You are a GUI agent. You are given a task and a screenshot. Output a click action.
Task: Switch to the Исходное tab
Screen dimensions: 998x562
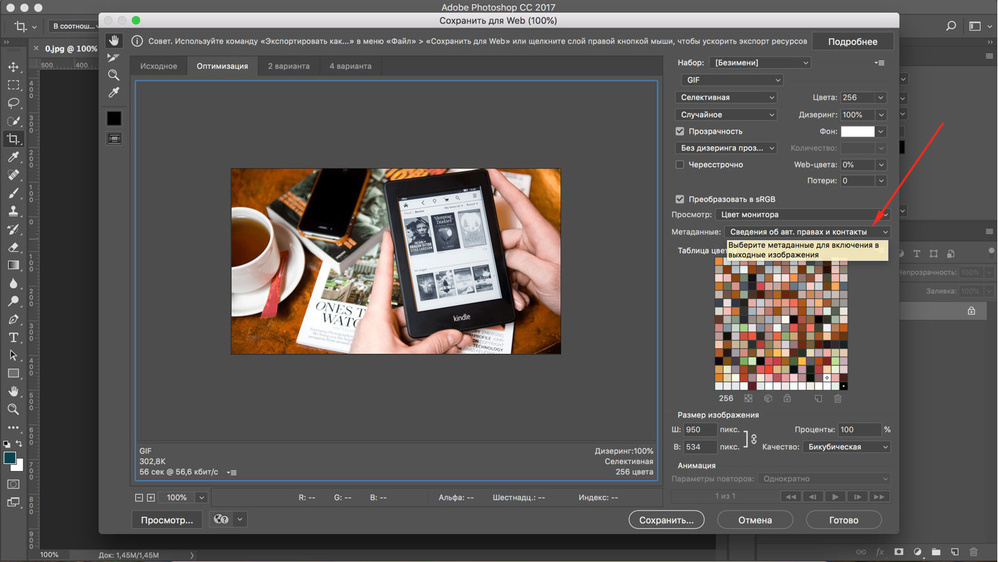coord(158,66)
